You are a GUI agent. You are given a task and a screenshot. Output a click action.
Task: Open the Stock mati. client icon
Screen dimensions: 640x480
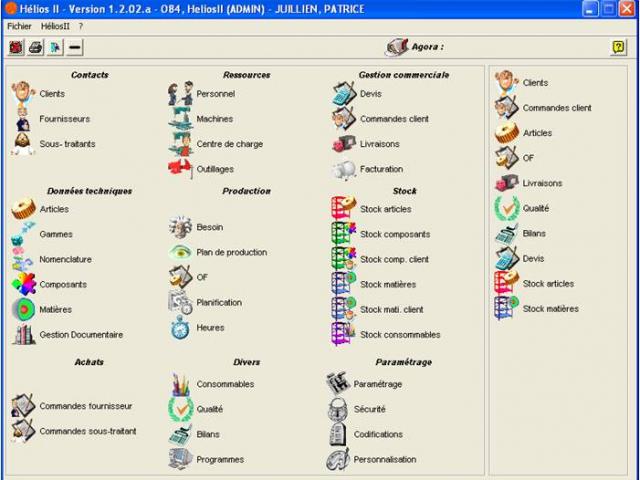pos(344,309)
